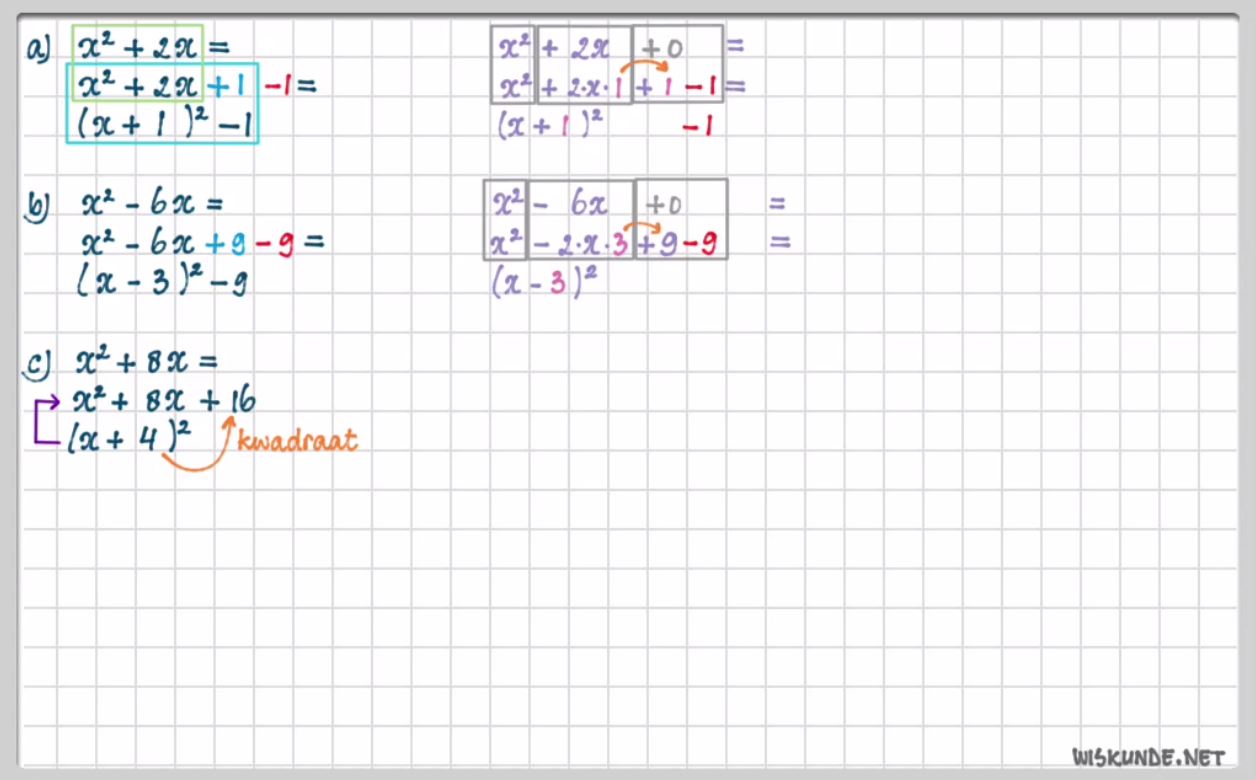
Task: Click the "x² + 8x =" line of problem c
Action: coord(147,360)
